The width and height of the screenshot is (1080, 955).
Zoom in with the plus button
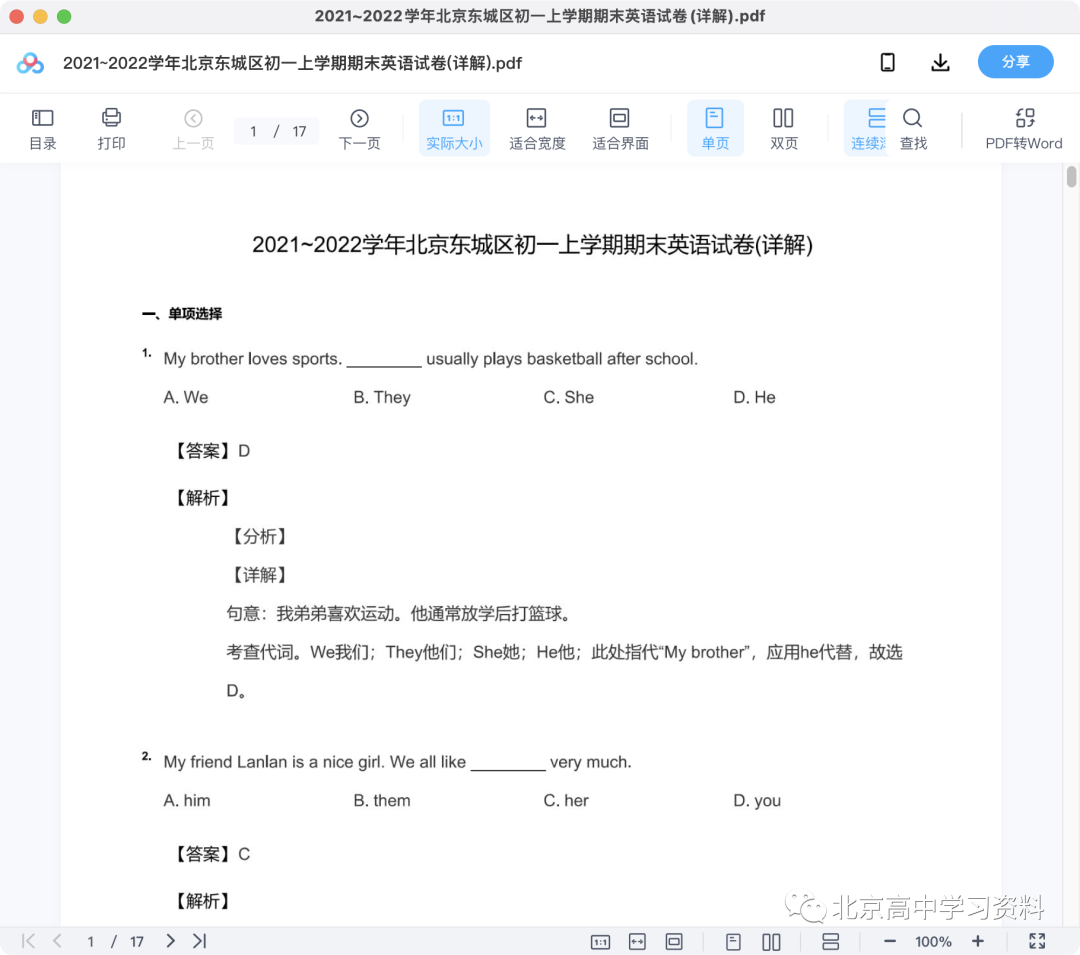click(977, 941)
